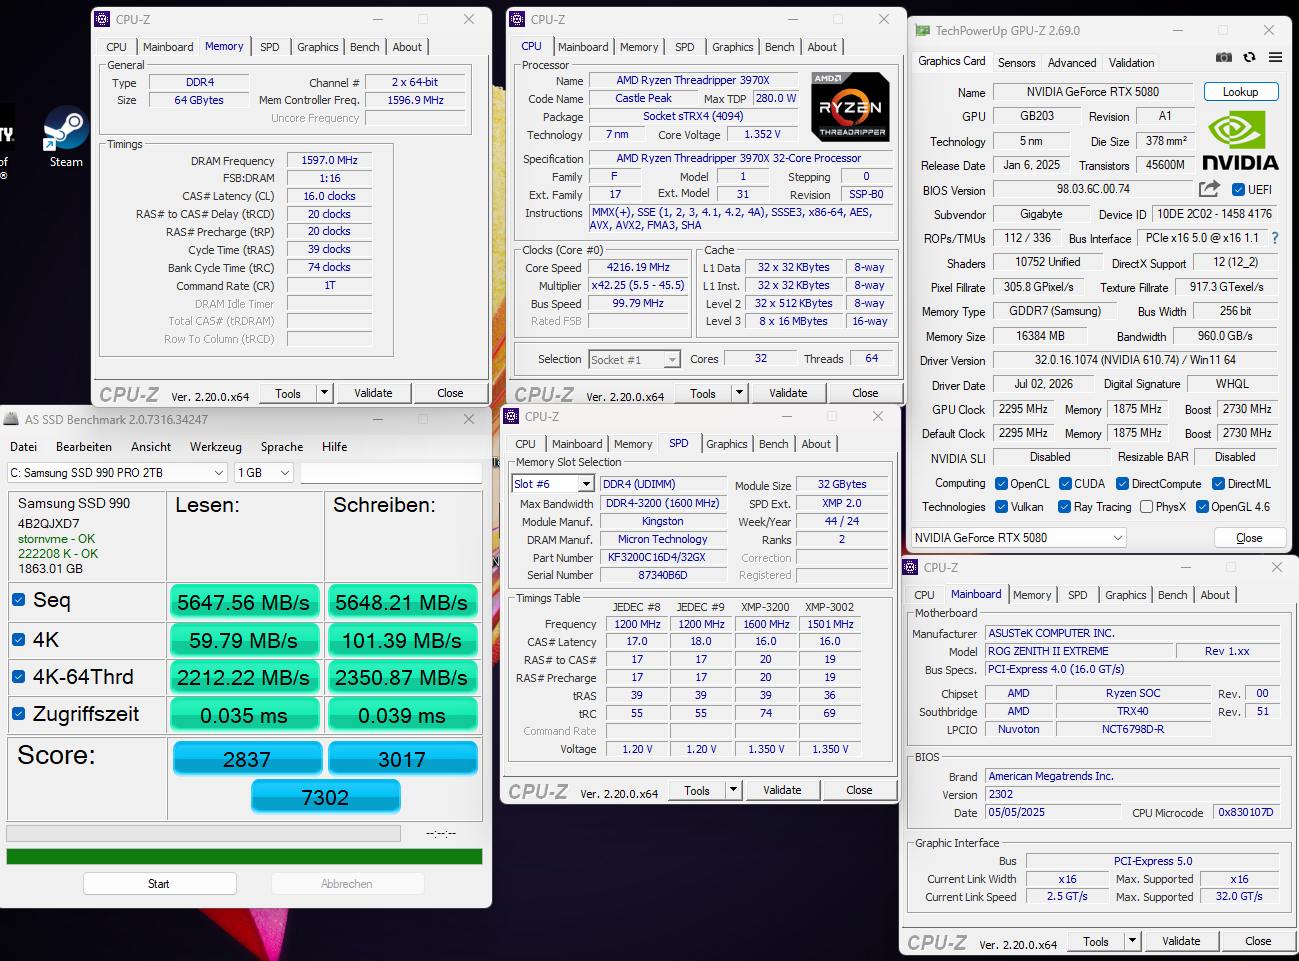Viewport: 1299px width, 961px height.
Task: Click the grey AS SSD progress bar
Action: pos(204,833)
